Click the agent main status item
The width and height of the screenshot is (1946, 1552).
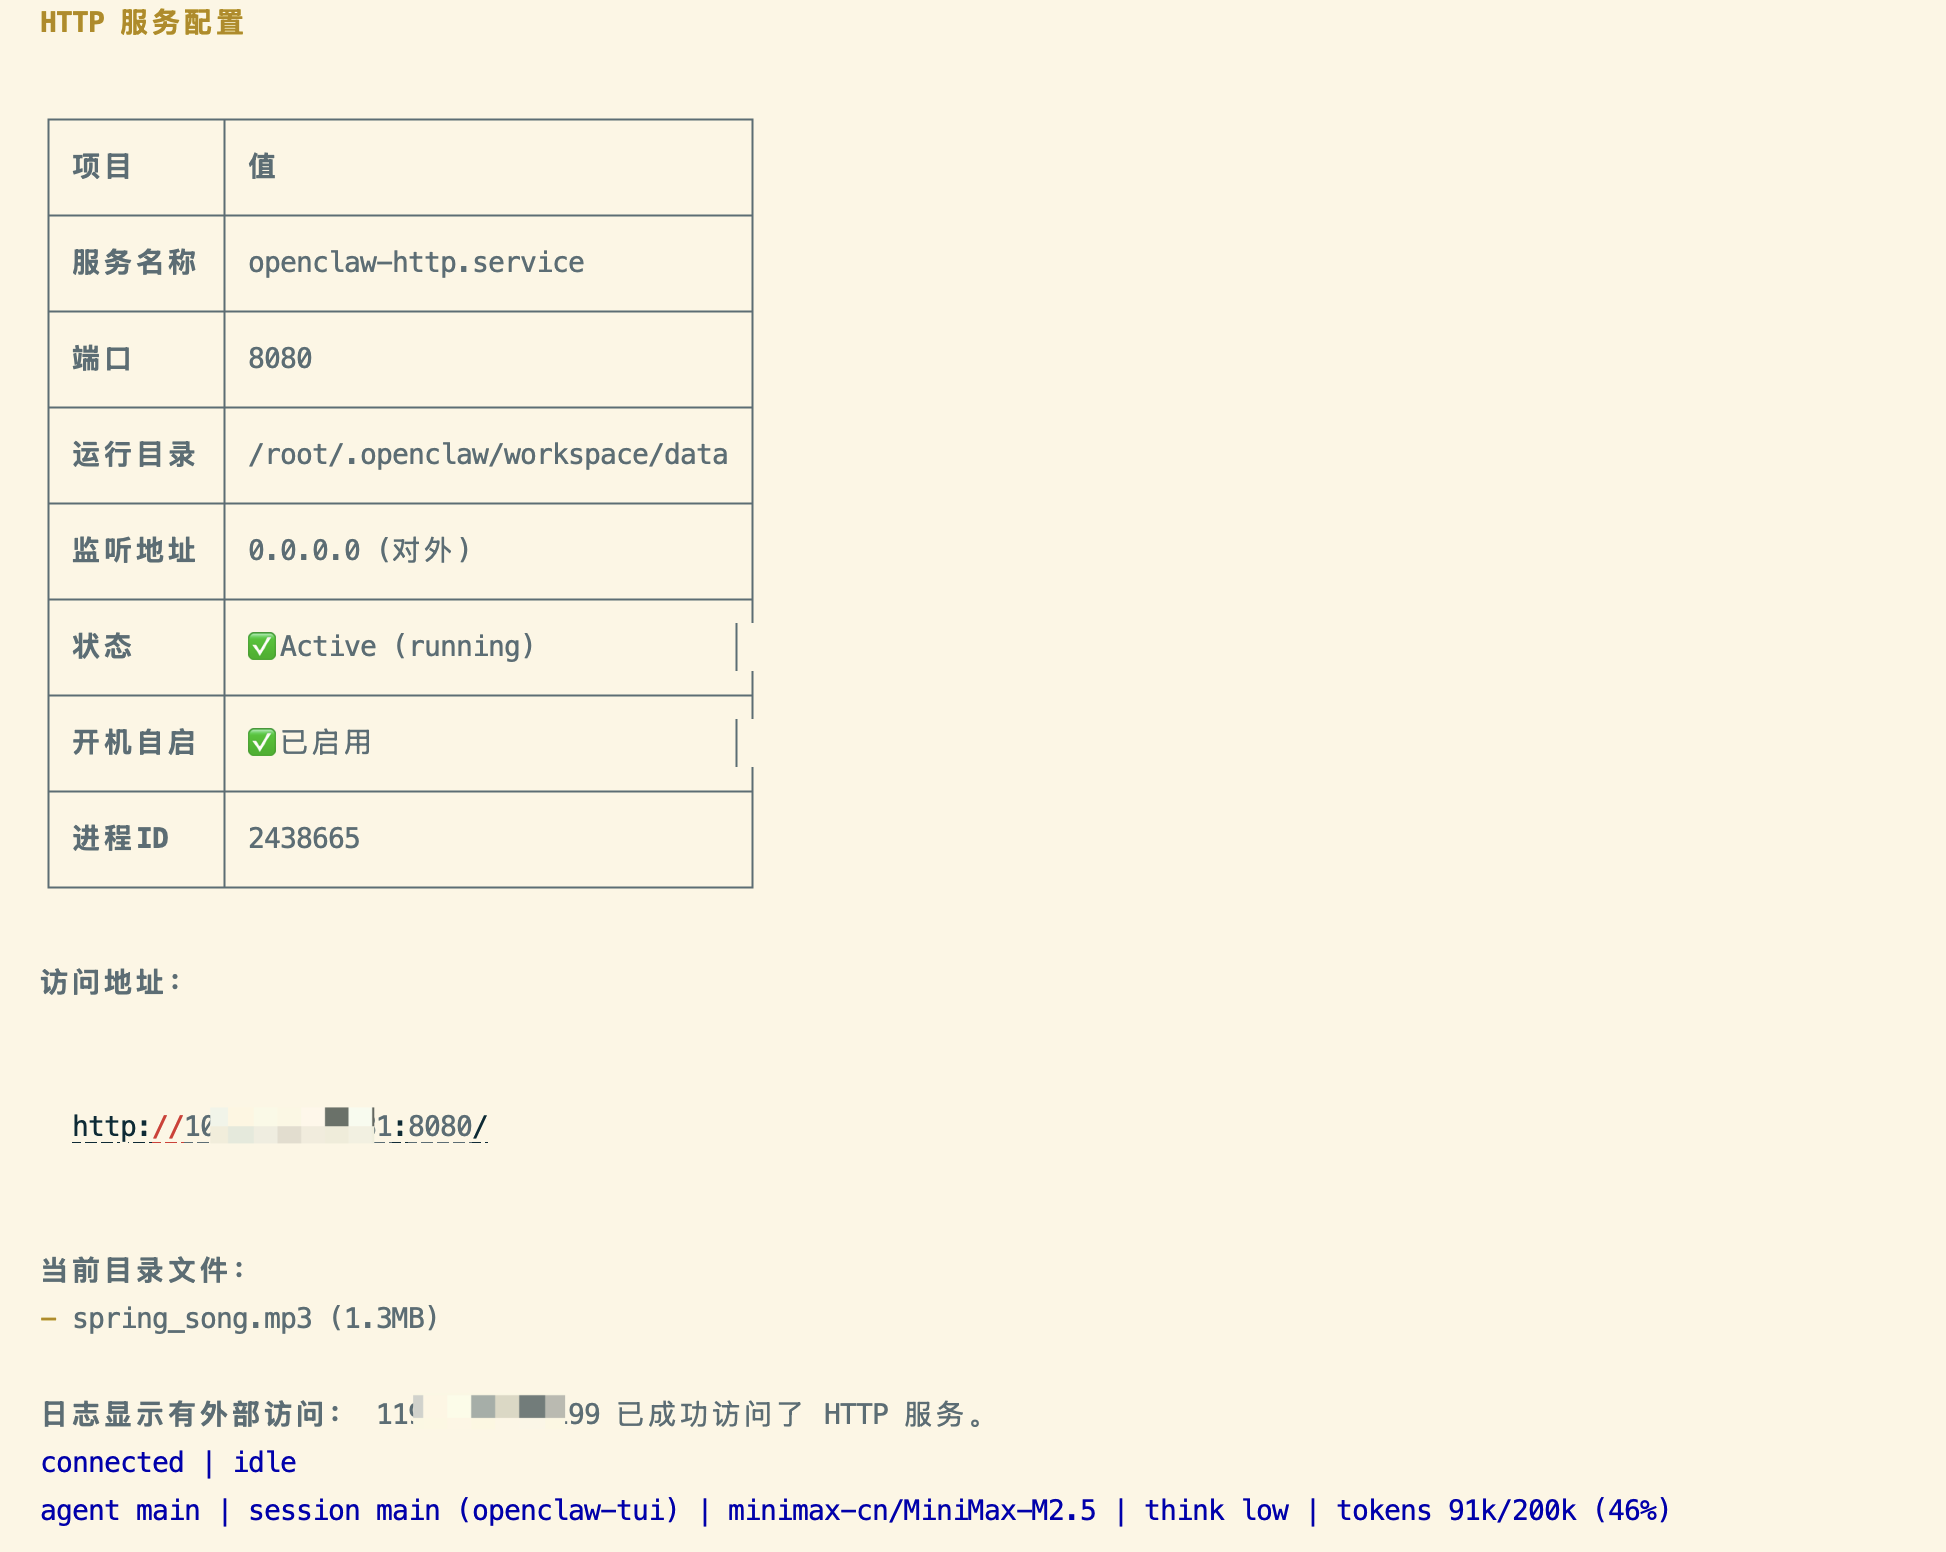pos(120,1510)
